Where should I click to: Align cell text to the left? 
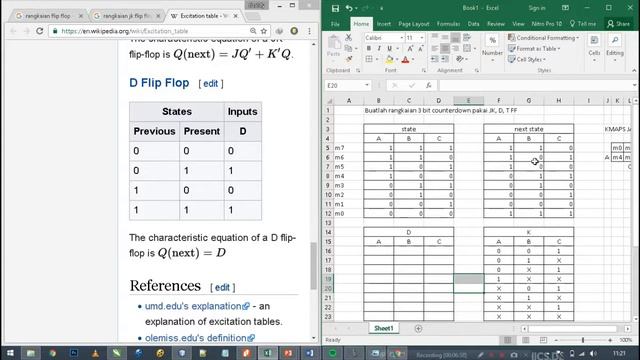click(435, 49)
